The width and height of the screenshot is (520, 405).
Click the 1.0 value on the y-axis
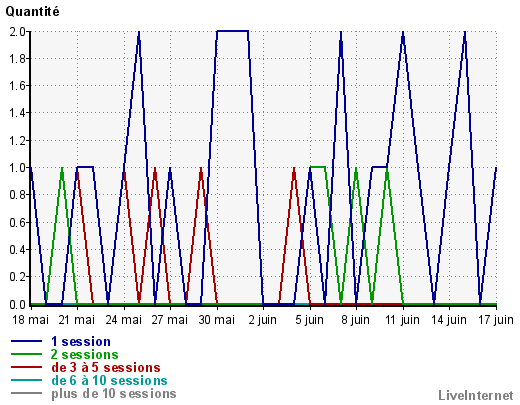(17, 168)
